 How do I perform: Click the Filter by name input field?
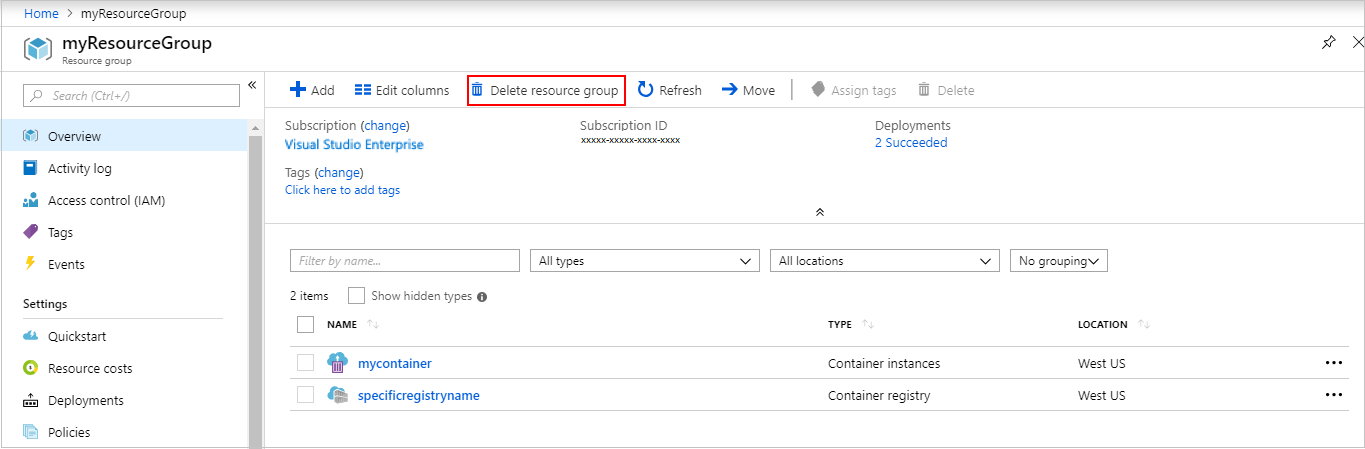404,261
